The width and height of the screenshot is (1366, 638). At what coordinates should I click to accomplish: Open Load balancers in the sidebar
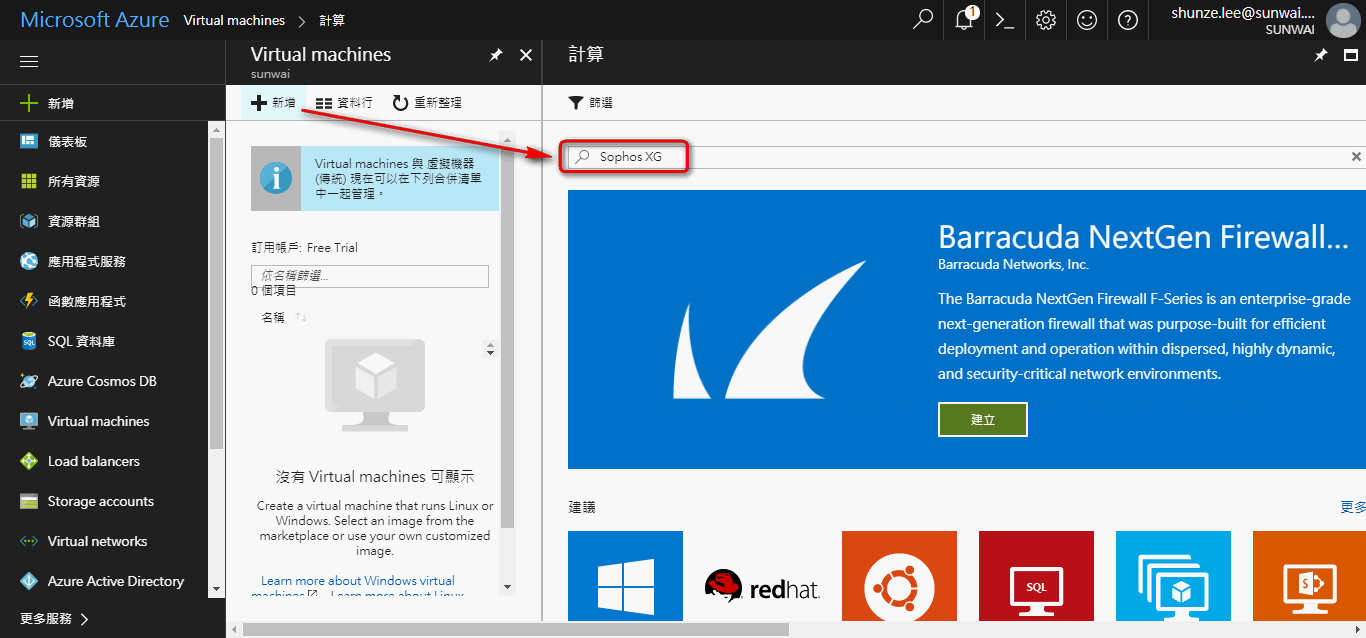point(105,461)
